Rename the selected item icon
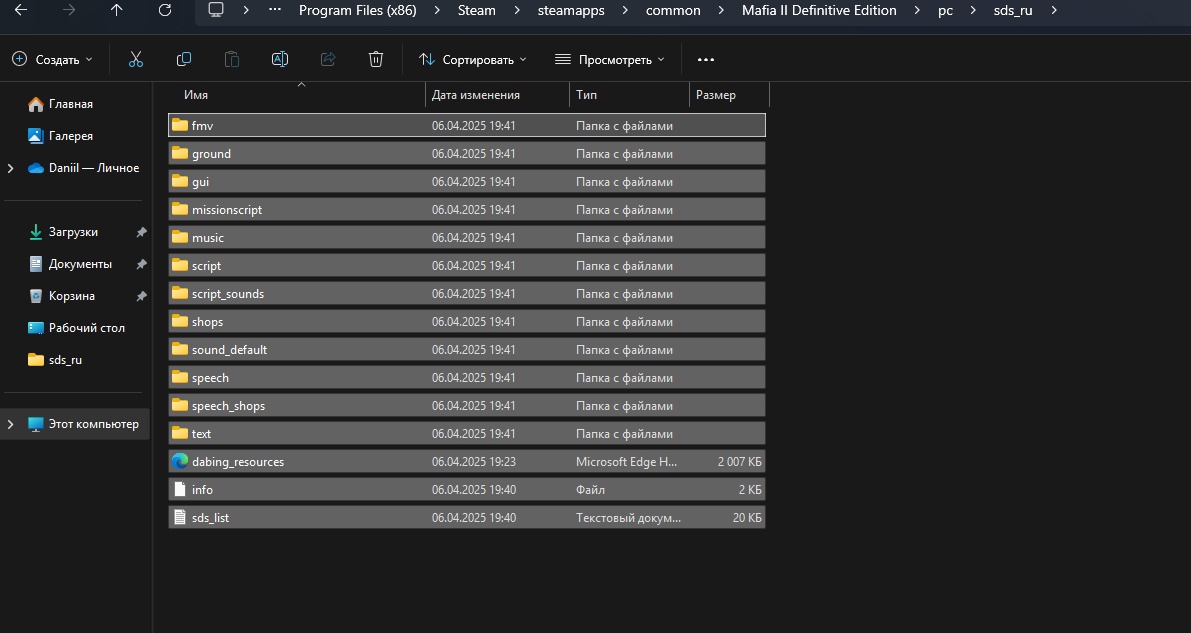The width and height of the screenshot is (1191, 633). 280,59
